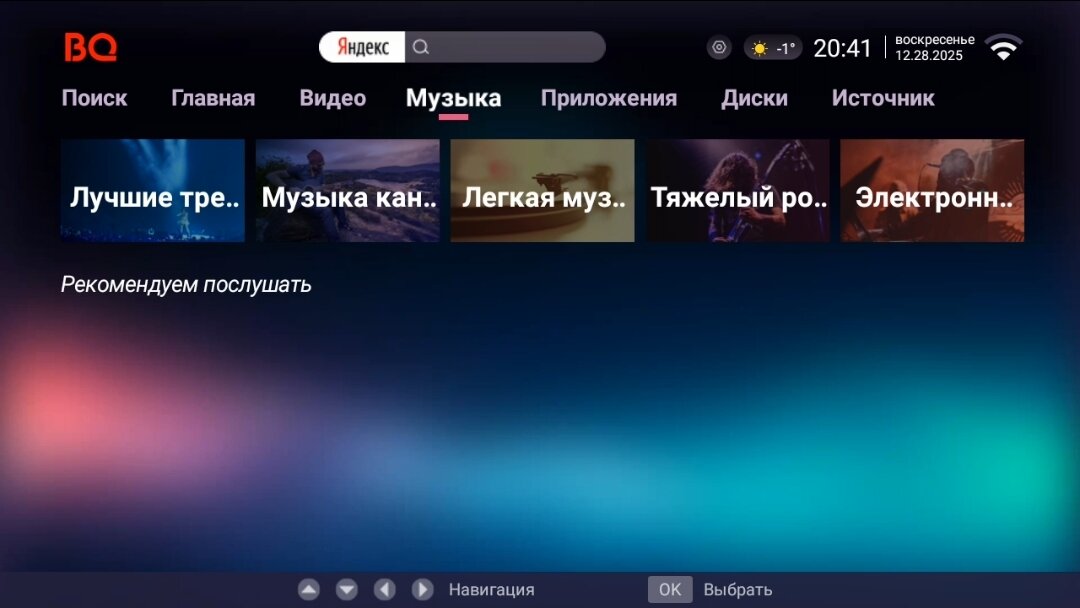This screenshot has width=1080, height=608.
Task: Select the Электронн.. tile
Action: tap(933, 191)
